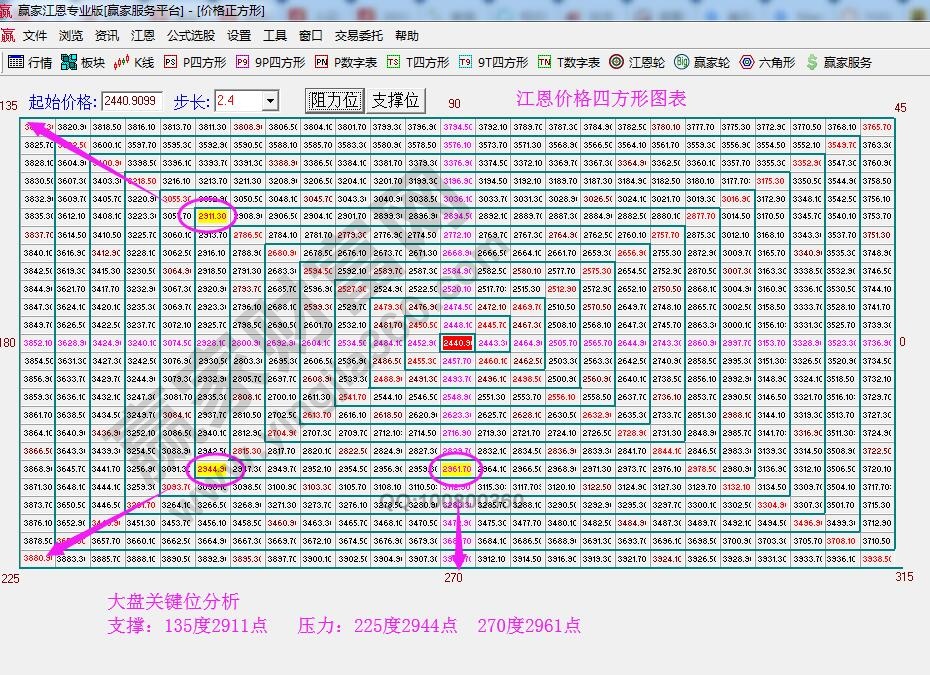Open the 江恩 menu

click(142, 35)
